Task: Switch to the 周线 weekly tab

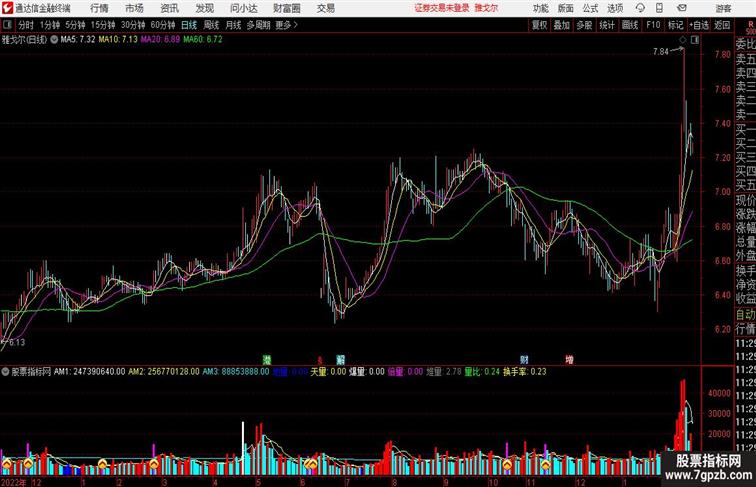Action: tap(211, 25)
